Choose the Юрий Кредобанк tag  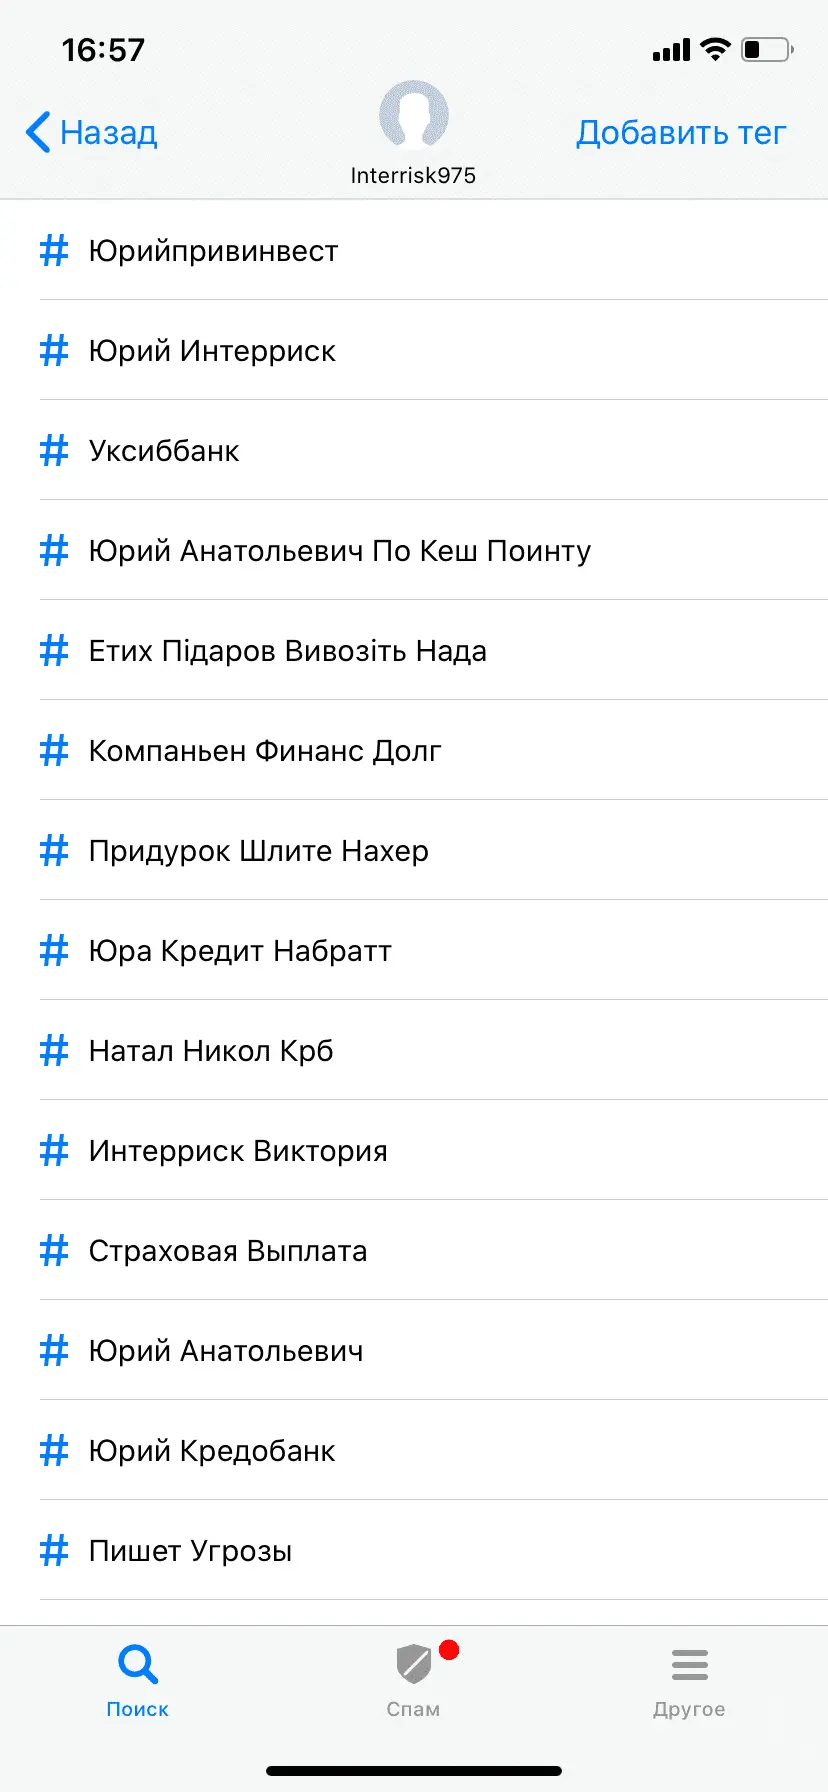pyautogui.click(x=212, y=1451)
